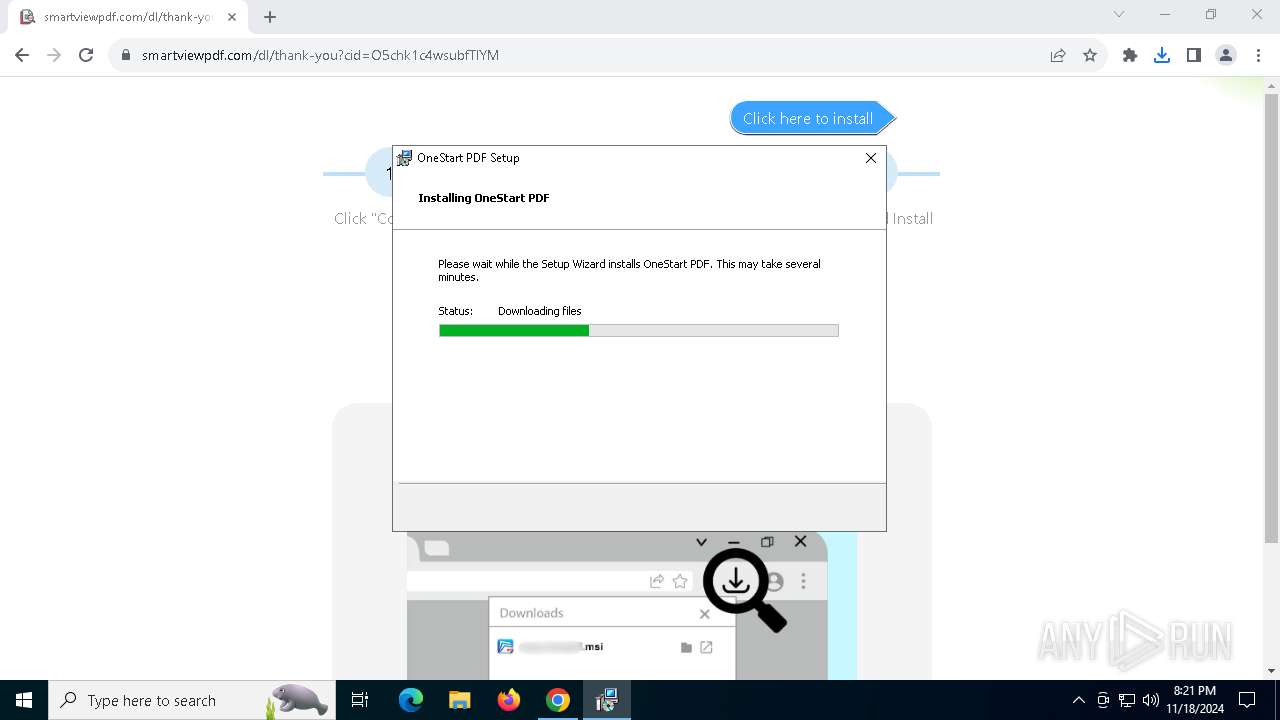Open Chrome downloads tray icon
The width and height of the screenshot is (1280, 720).
[x=1162, y=55]
